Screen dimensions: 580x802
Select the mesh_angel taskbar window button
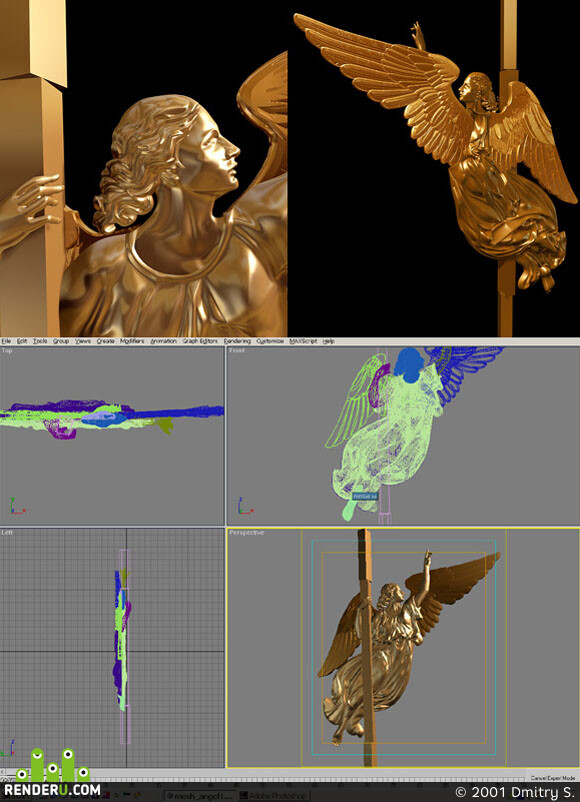tap(200, 796)
